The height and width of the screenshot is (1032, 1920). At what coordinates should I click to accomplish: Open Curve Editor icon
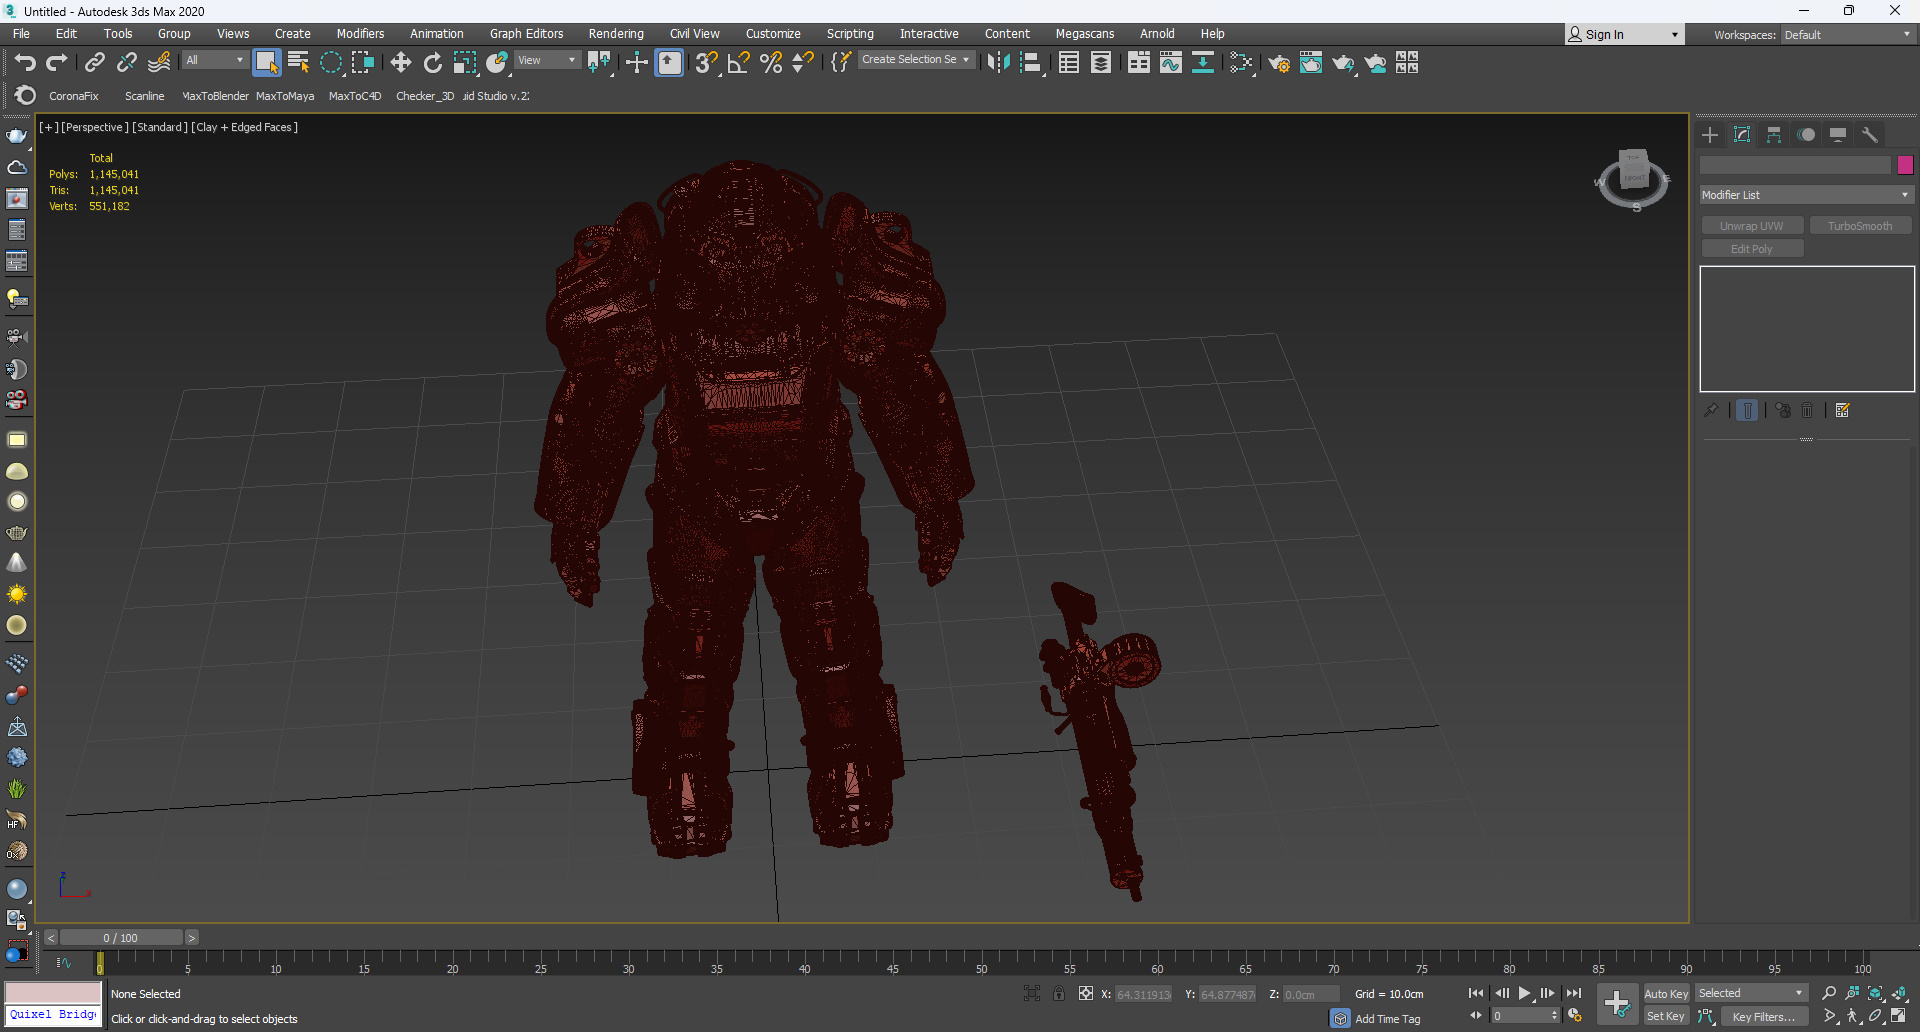pos(1171,63)
